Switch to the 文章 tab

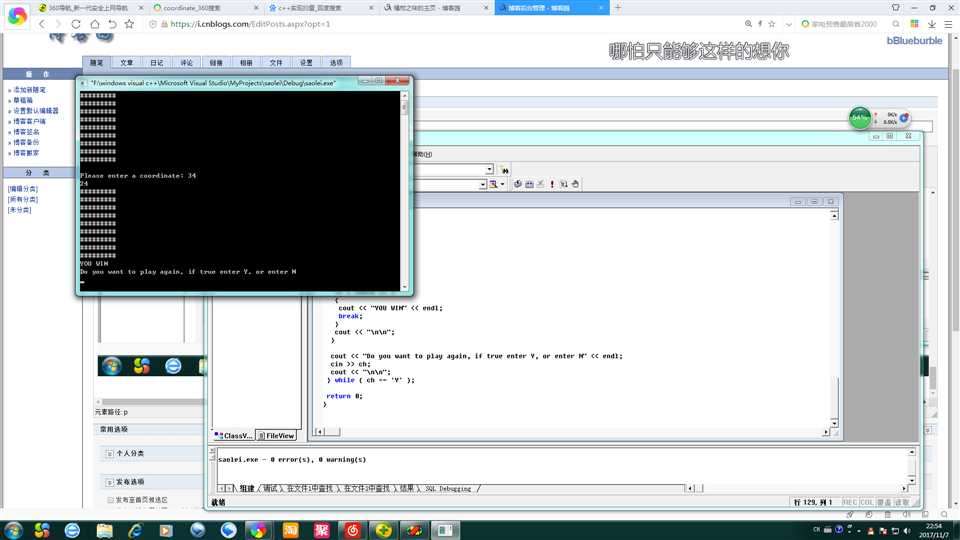coord(127,62)
